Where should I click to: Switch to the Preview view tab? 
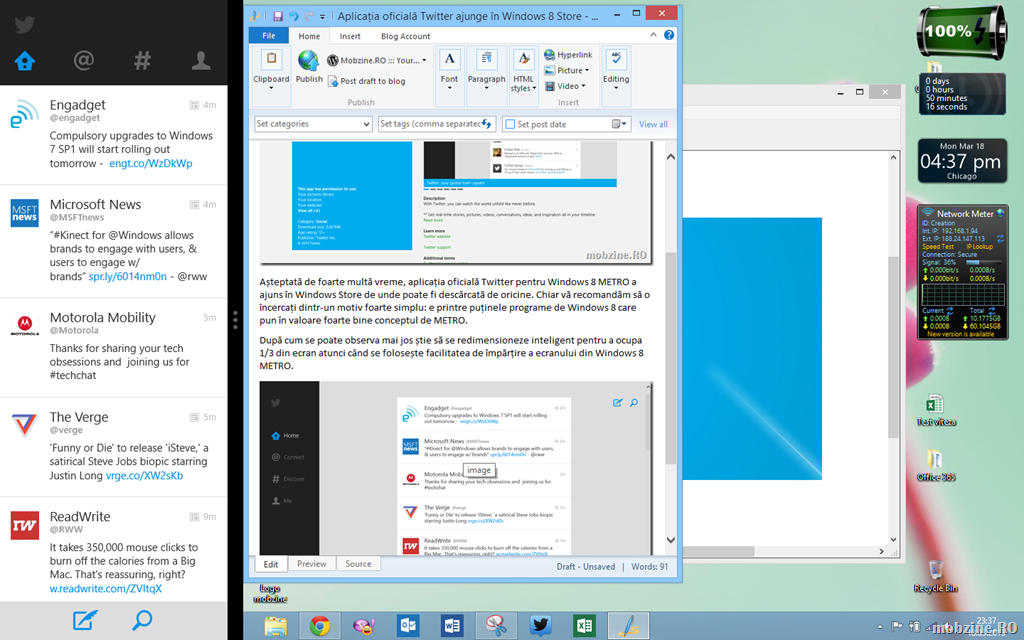click(x=312, y=564)
